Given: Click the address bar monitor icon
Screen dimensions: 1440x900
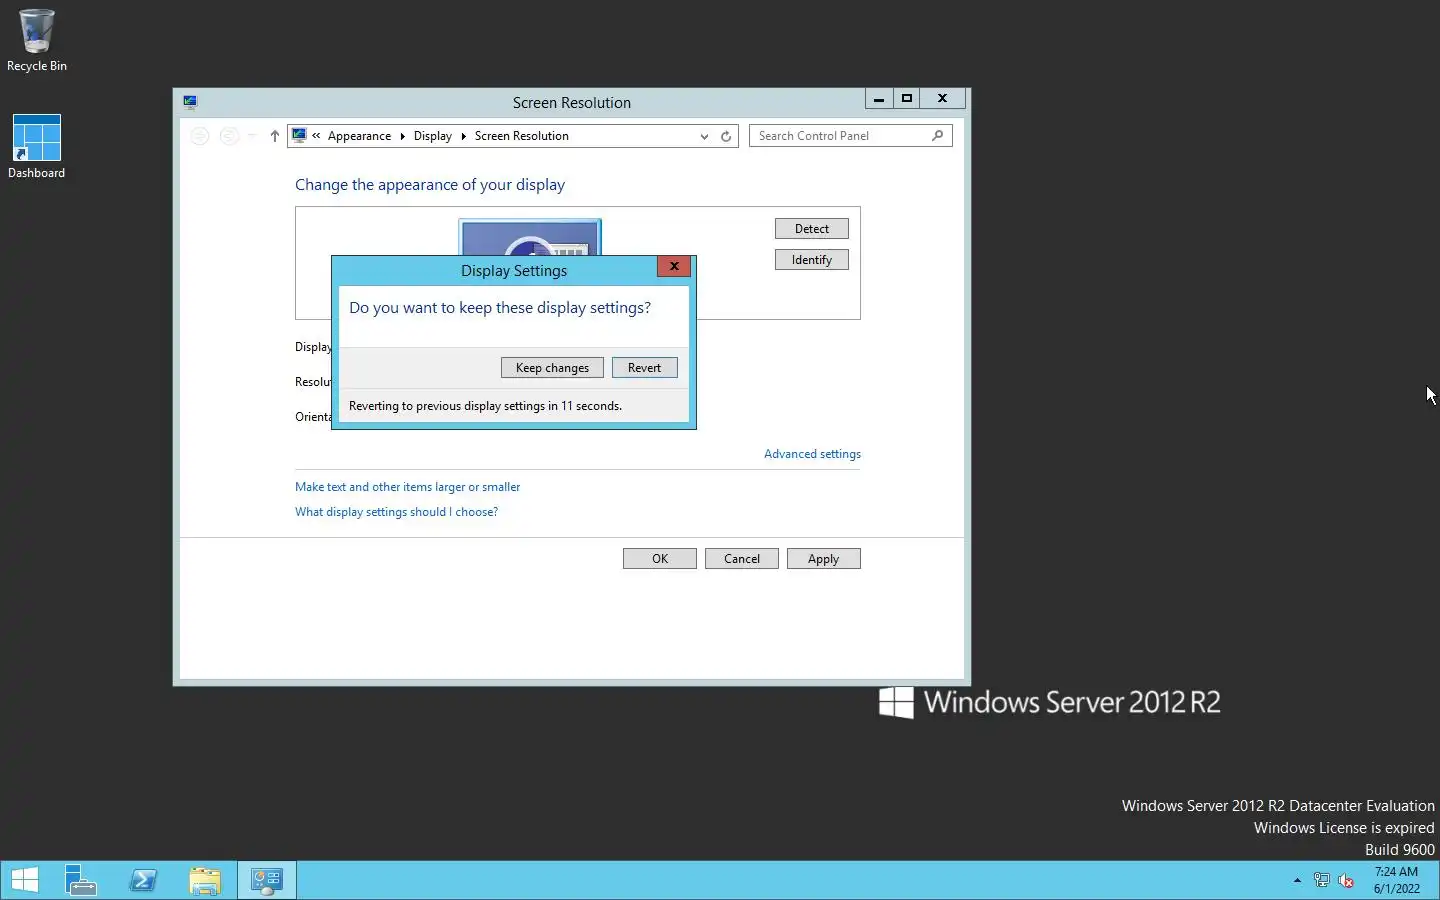Looking at the screenshot, I should click(x=299, y=135).
